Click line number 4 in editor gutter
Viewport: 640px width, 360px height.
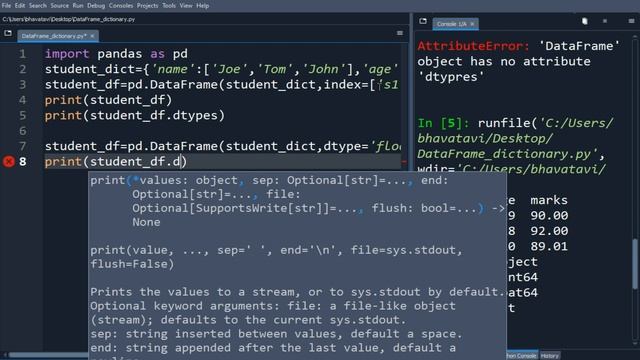pos(22,100)
